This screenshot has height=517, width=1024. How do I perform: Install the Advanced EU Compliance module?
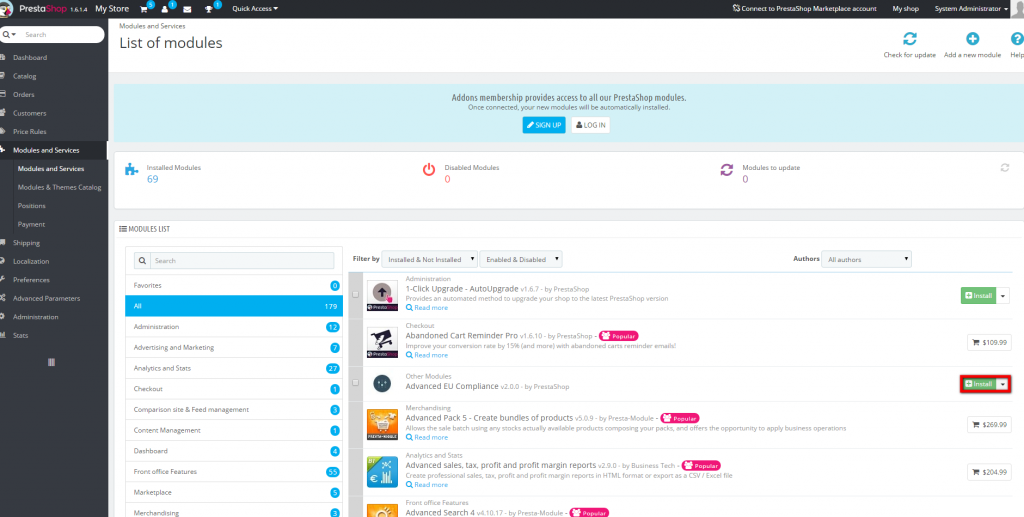pos(978,384)
